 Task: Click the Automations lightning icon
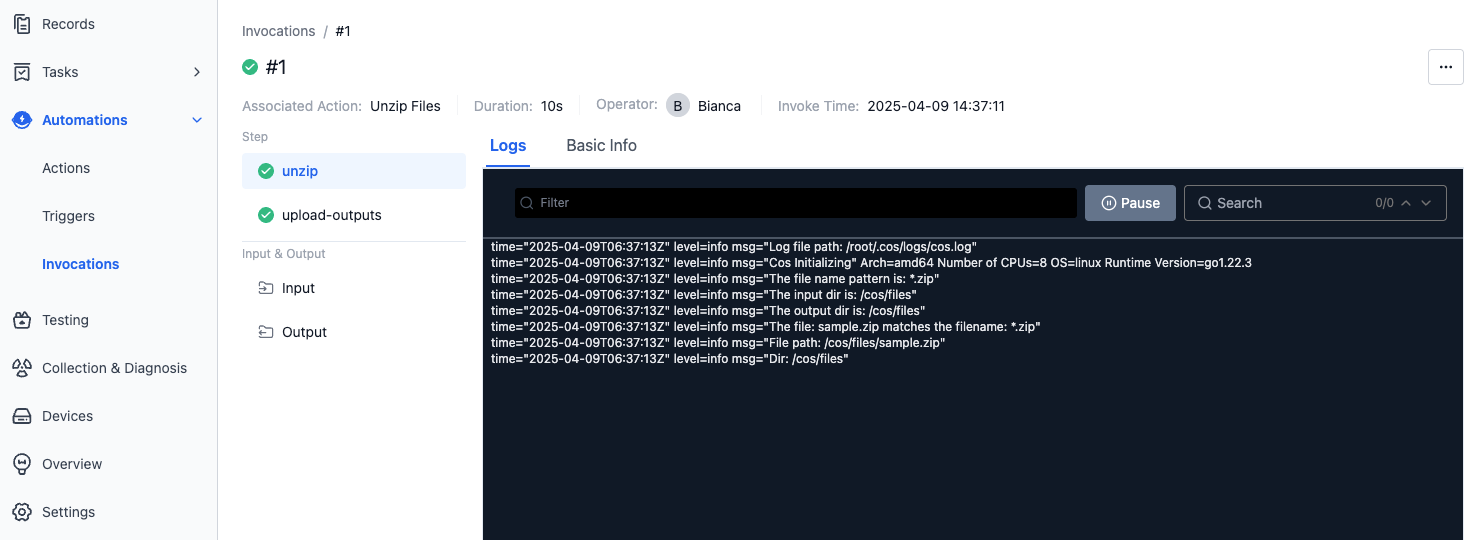22,120
